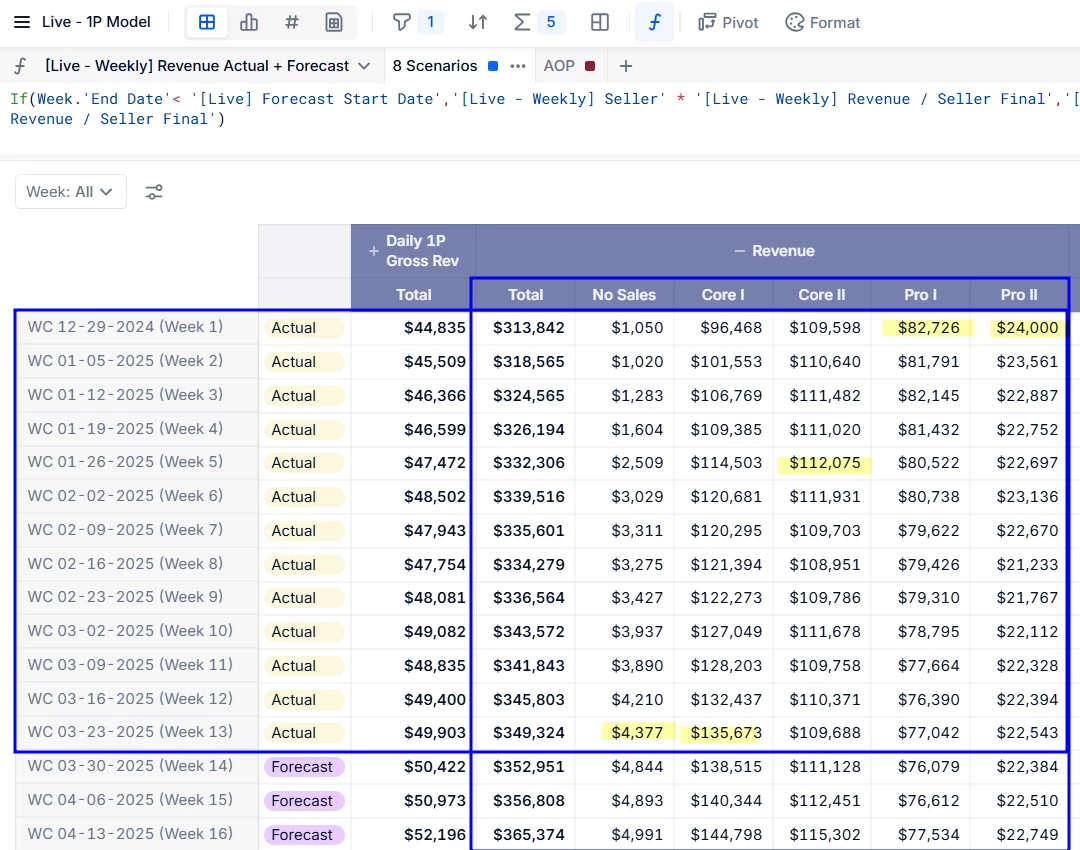This screenshot has height=850, width=1080.
Task: Switch to bar chart view
Action: [x=249, y=22]
